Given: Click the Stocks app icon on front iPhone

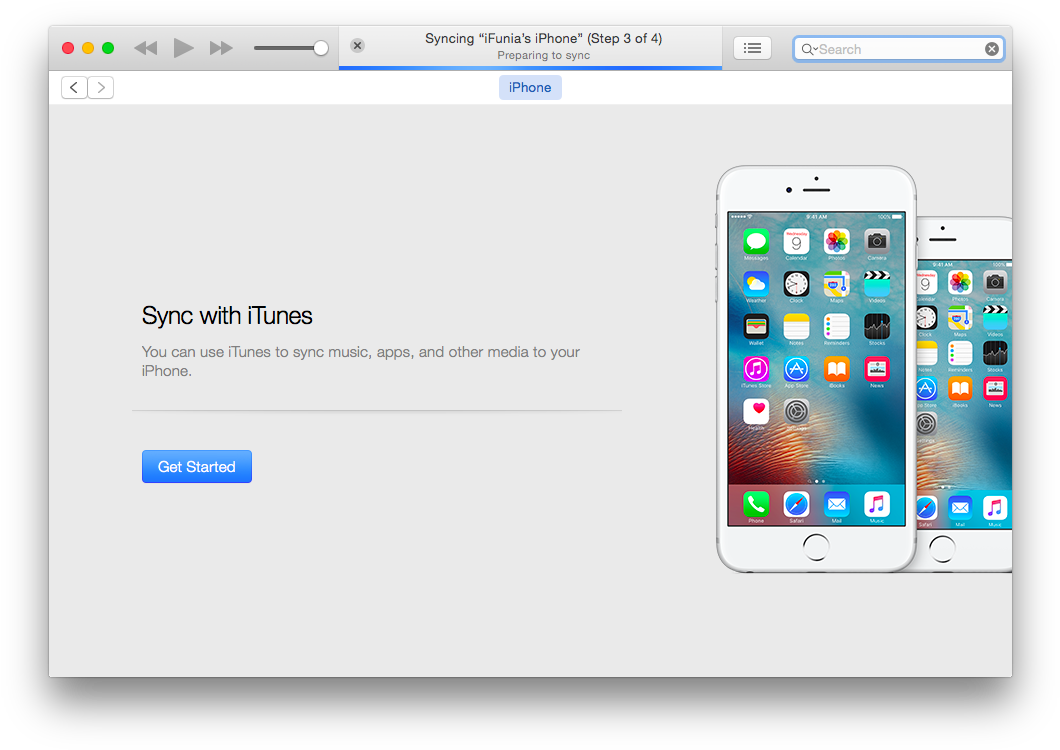Looking at the screenshot, I should [x=877, y=326].
